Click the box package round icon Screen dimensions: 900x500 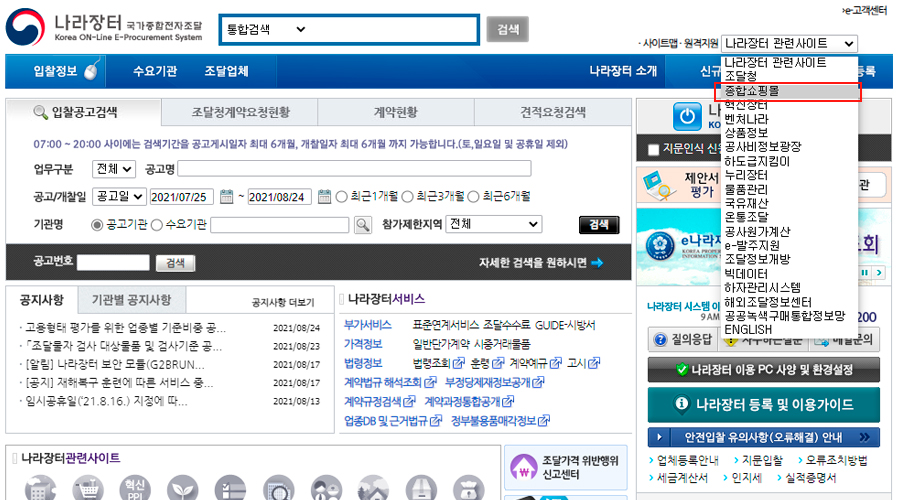click(x=421, y=488)
